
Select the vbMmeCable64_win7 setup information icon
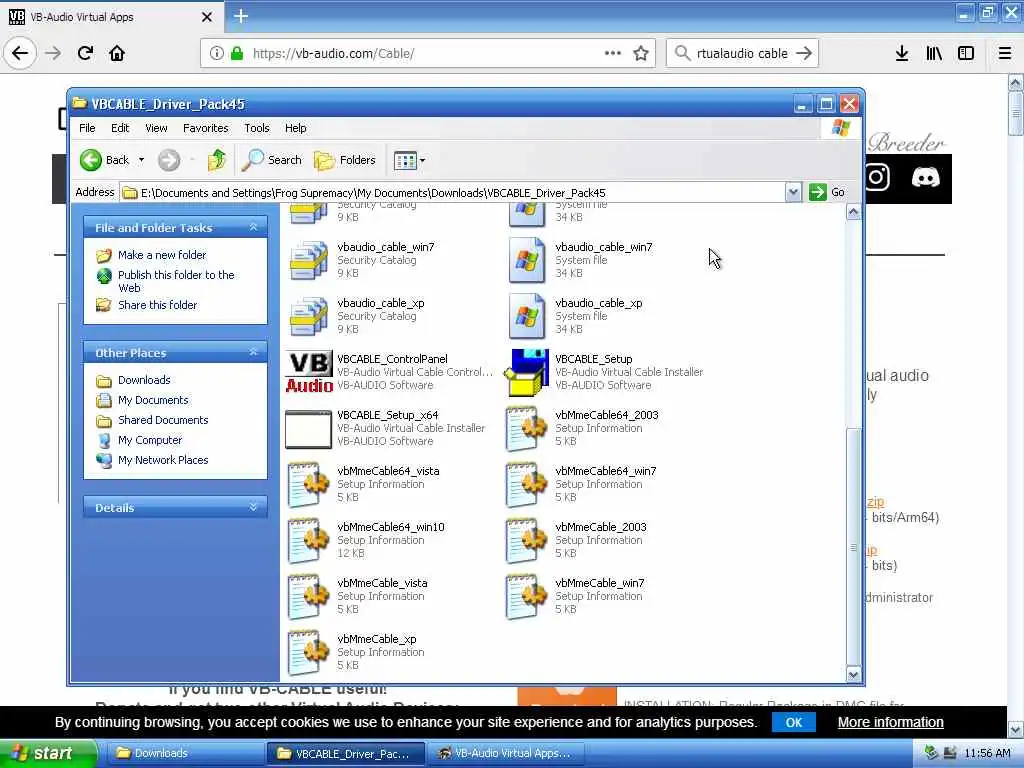pyautogui.click(x=526, y=485)
